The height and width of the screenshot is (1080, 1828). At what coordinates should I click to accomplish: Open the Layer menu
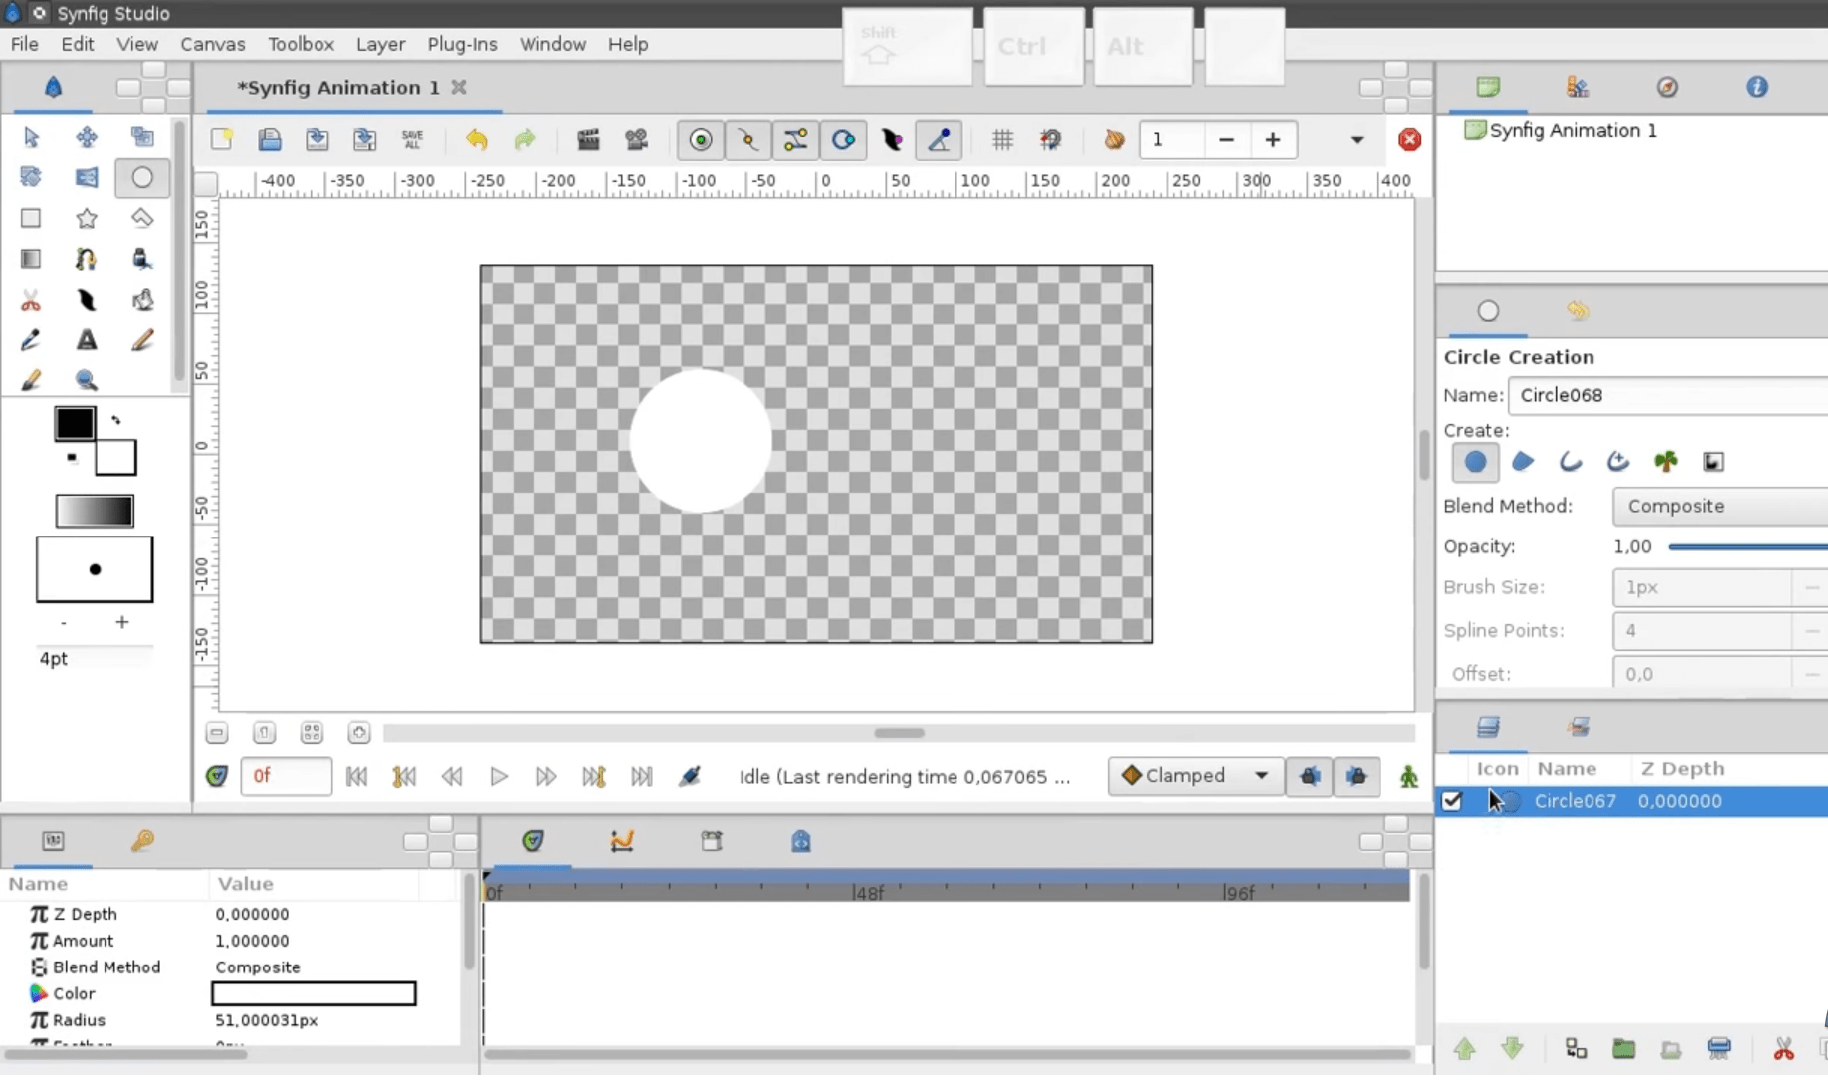[380, 44]
